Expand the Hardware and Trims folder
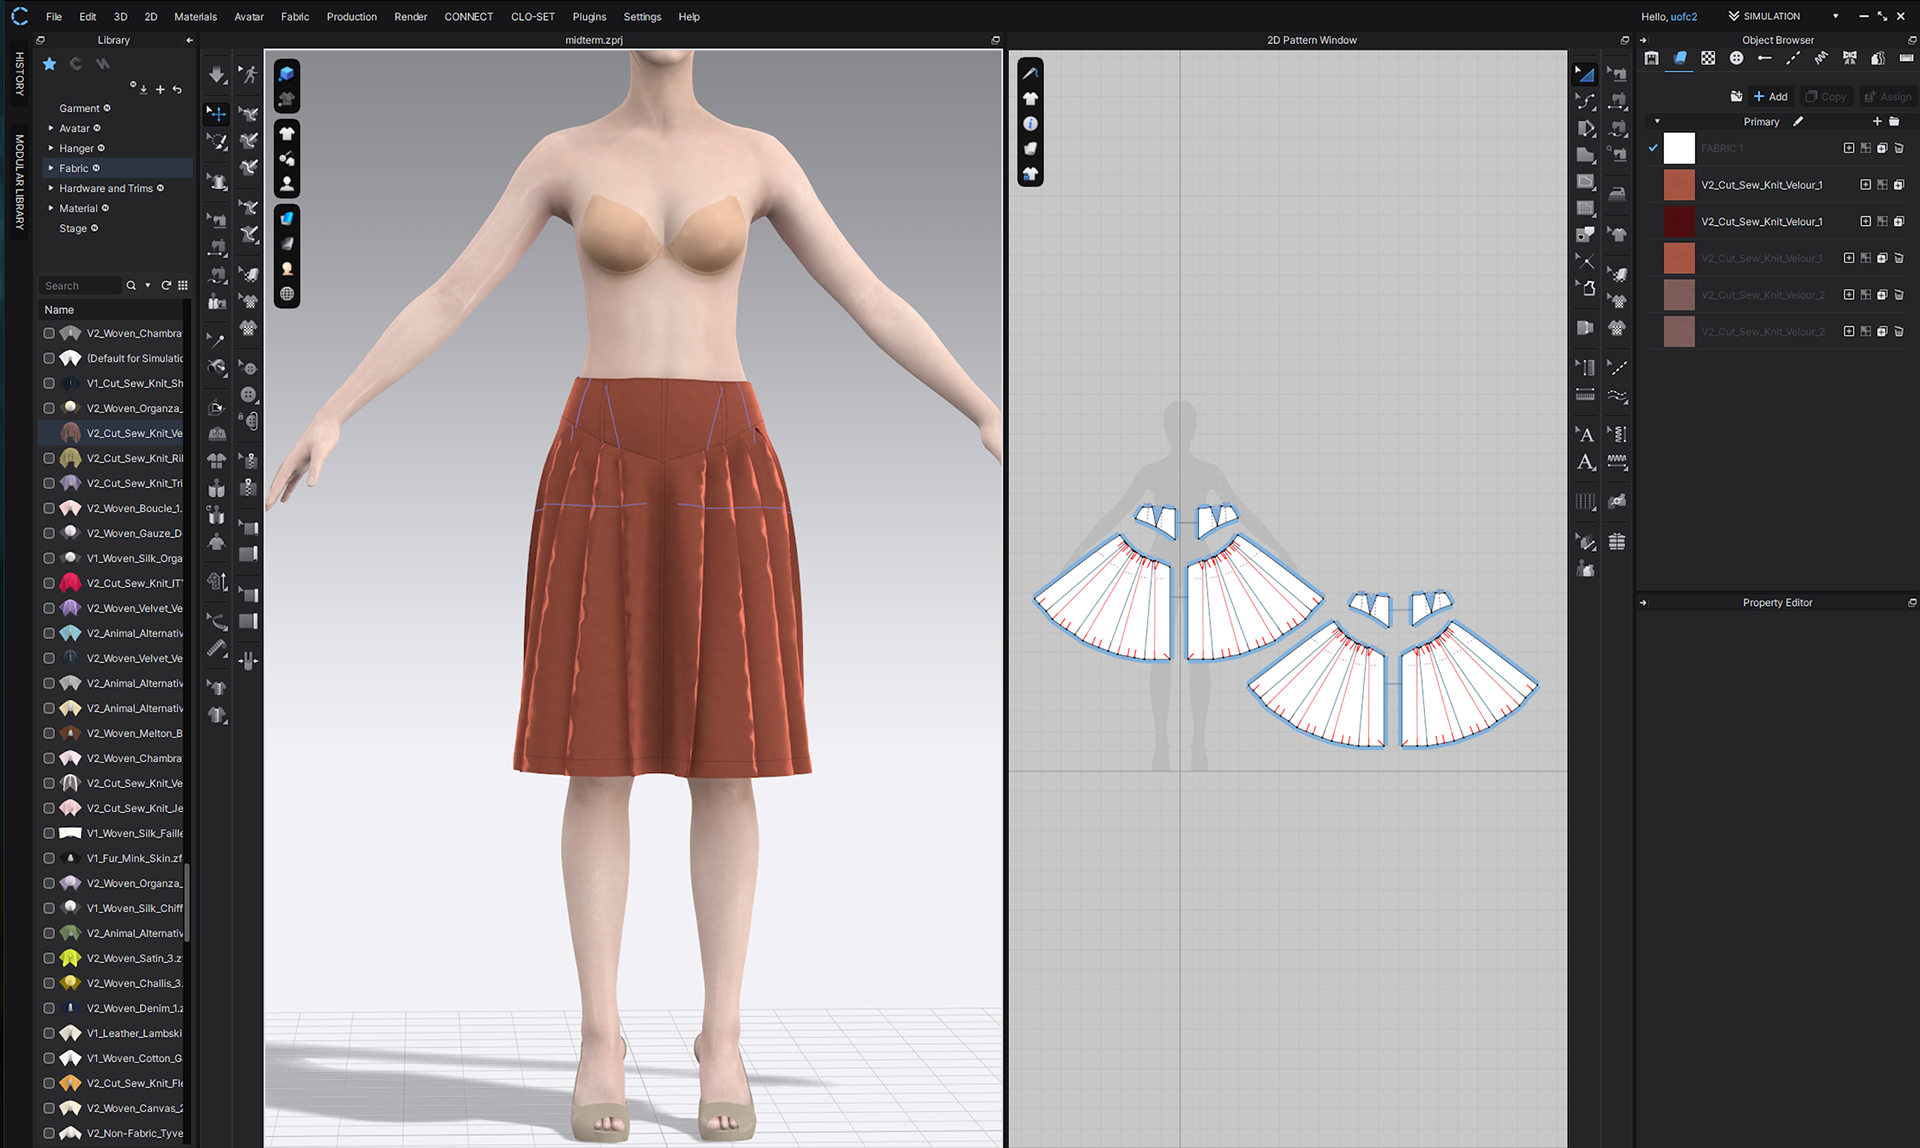 51,188
